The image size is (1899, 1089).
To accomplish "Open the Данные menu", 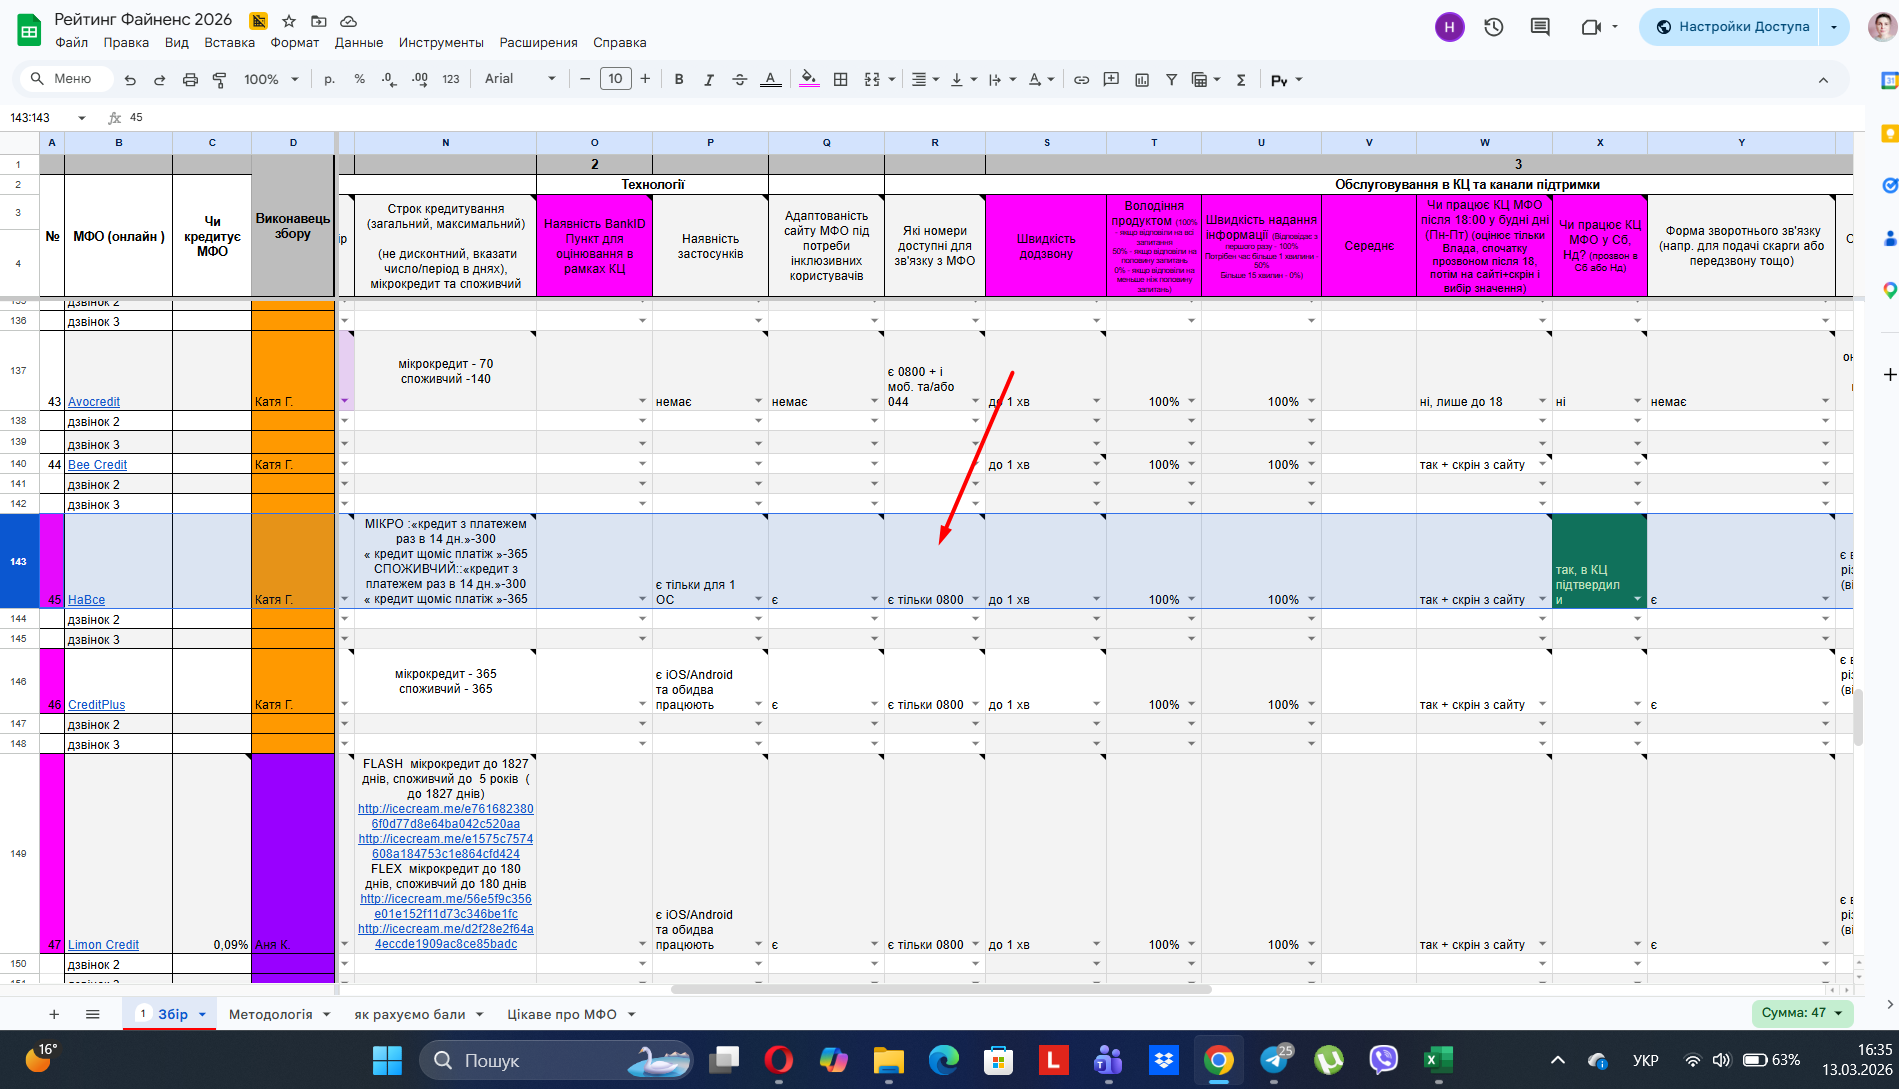I will click(x=358, y=43).
